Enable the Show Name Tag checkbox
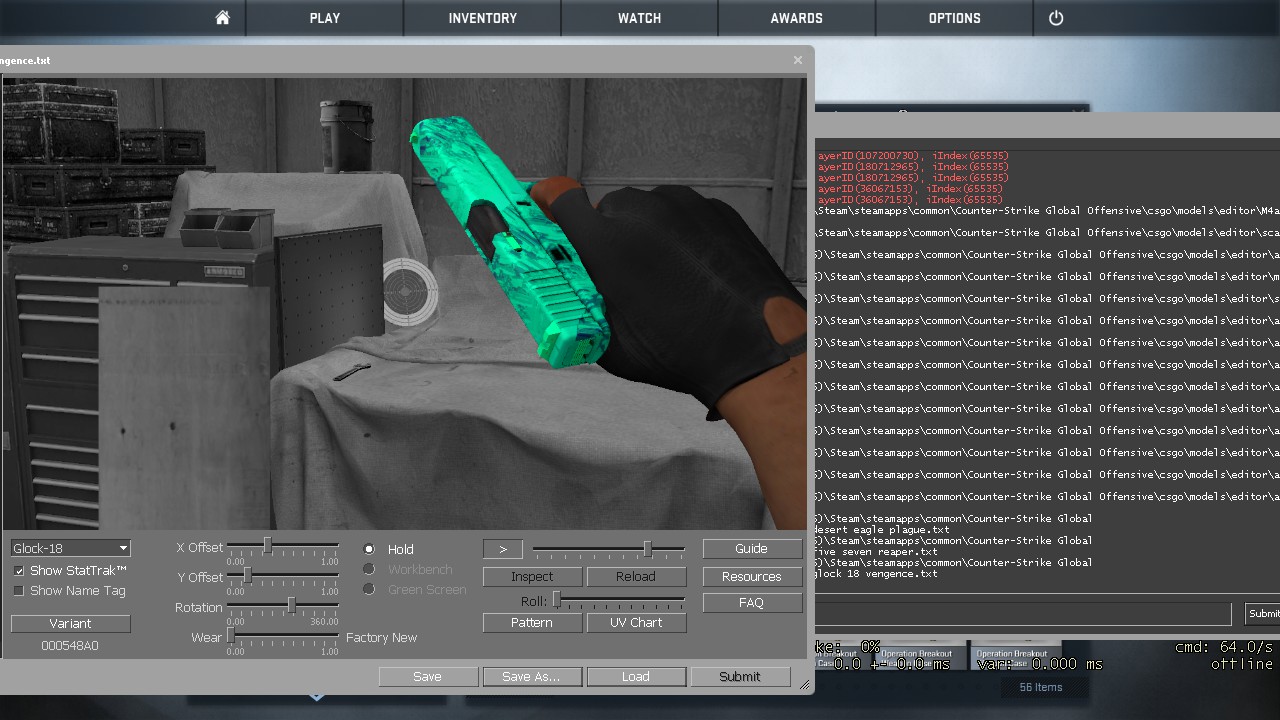The image size is (1280, 720). coord(19,591)
